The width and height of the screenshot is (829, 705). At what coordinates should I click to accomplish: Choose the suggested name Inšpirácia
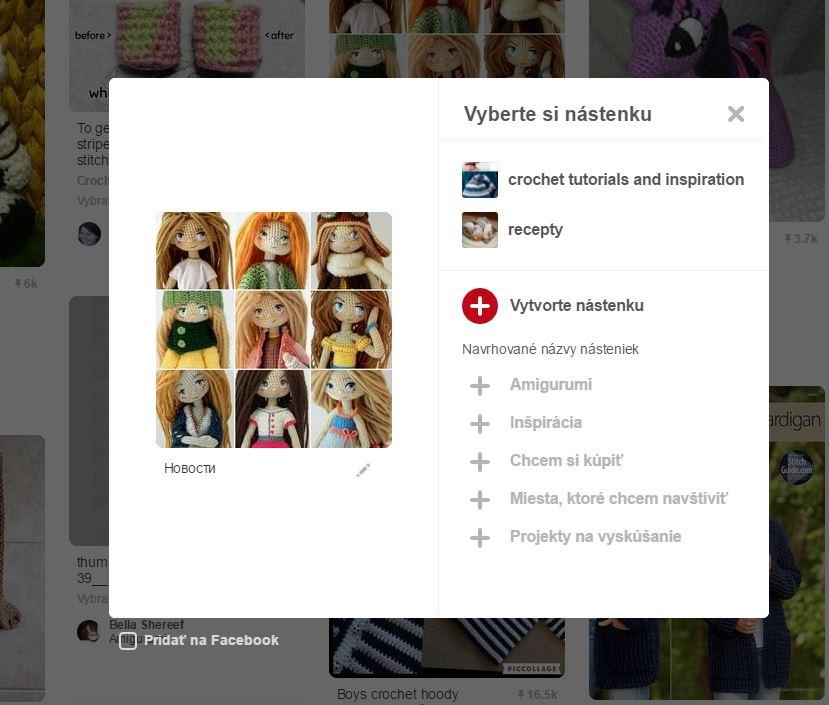[x=545, y=423]
